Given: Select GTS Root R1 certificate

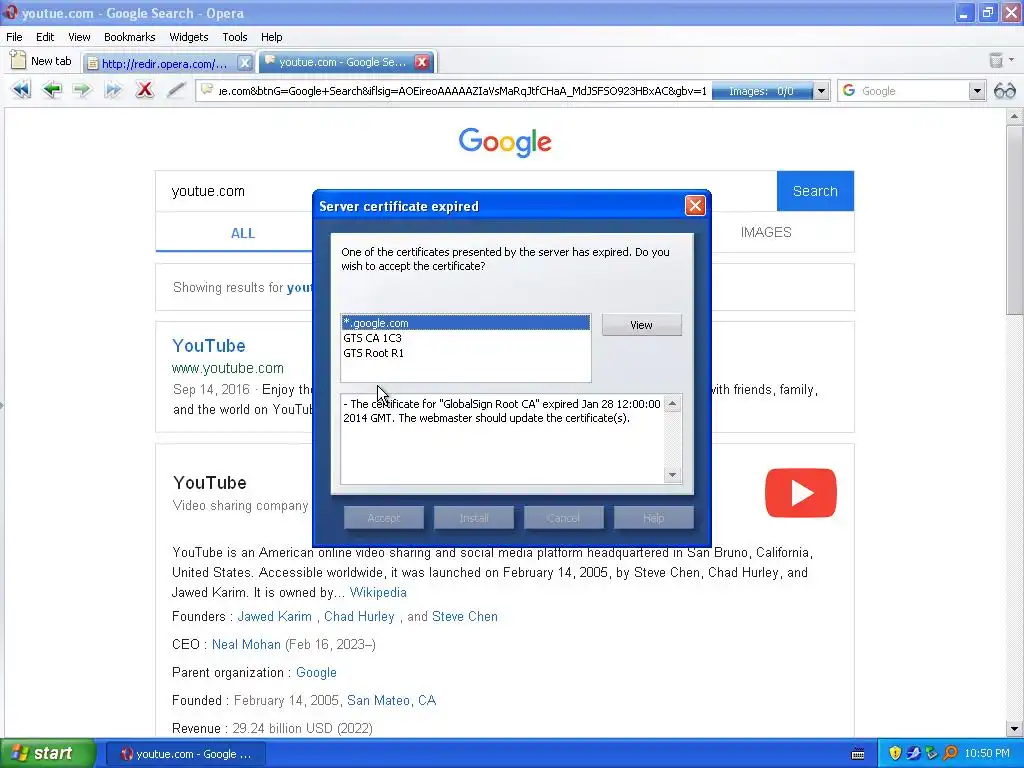Looking at the screenshot, I should (465, 353).
